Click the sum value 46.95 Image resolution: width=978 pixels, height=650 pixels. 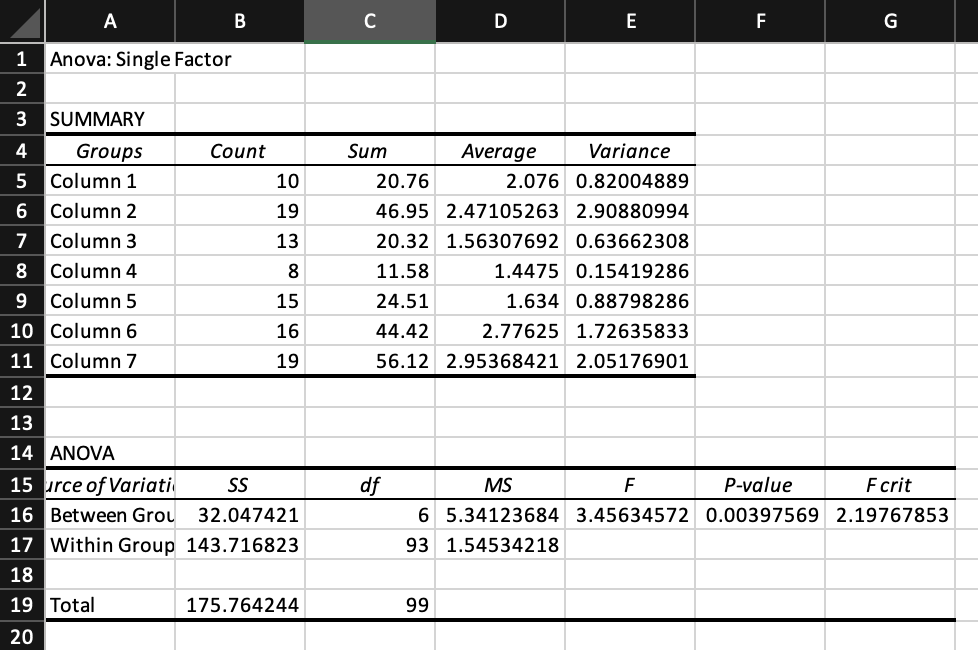coord(370,211)
